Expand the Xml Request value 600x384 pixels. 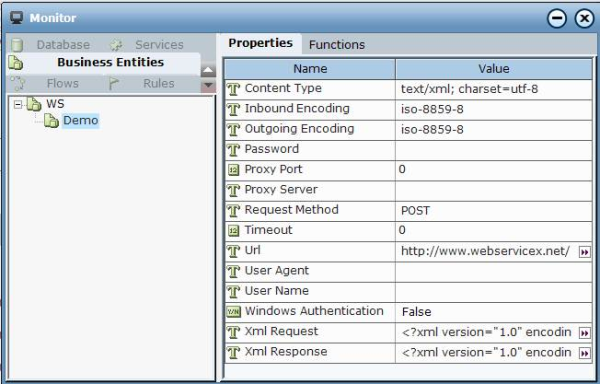click(584, 333)
